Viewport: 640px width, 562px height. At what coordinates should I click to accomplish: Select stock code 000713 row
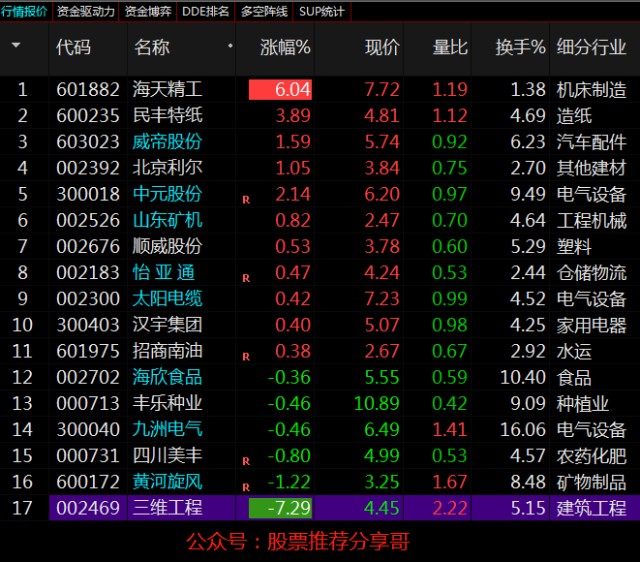88,403
